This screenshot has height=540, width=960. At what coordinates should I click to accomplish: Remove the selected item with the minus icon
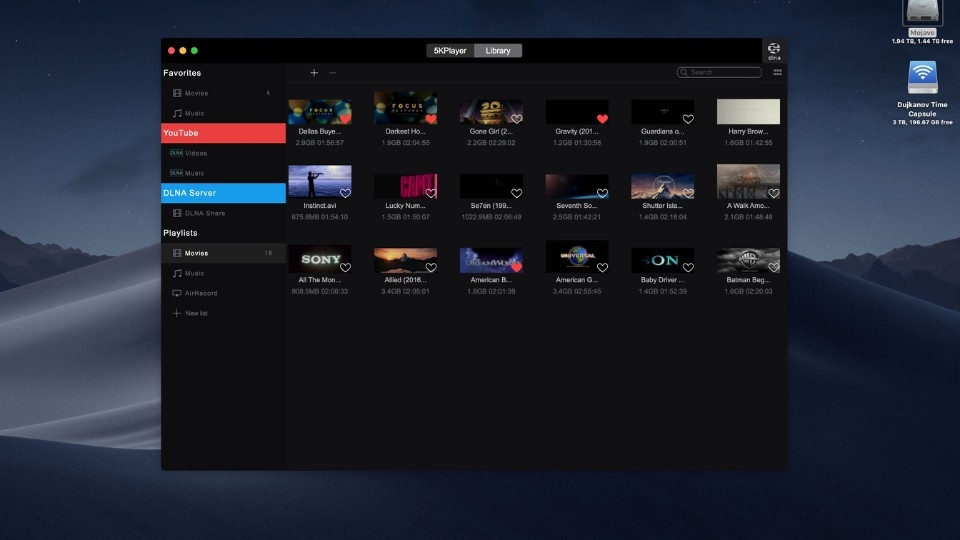[x=332, y=73]
